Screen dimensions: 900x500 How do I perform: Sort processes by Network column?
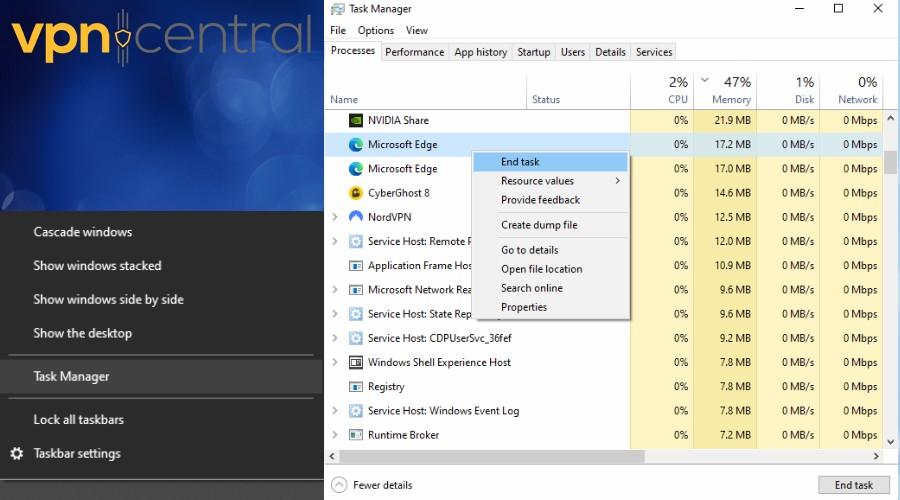click(x=851, y=91)
